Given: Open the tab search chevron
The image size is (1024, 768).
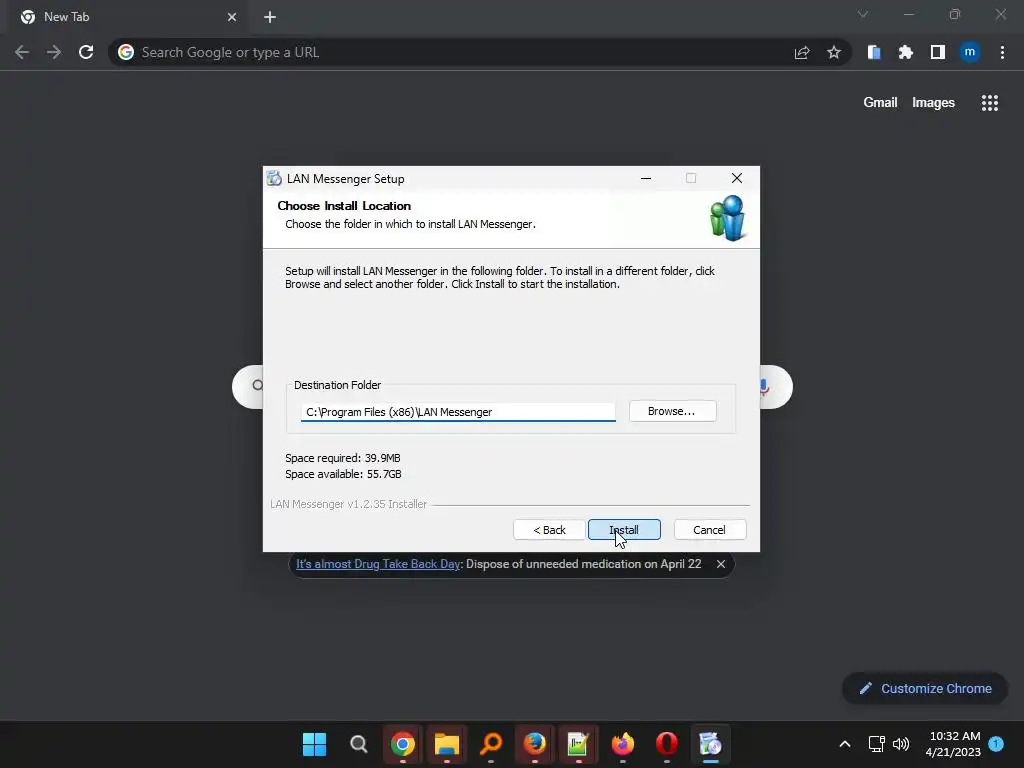Looking at the screenshot, I should [x=863, y=14].
